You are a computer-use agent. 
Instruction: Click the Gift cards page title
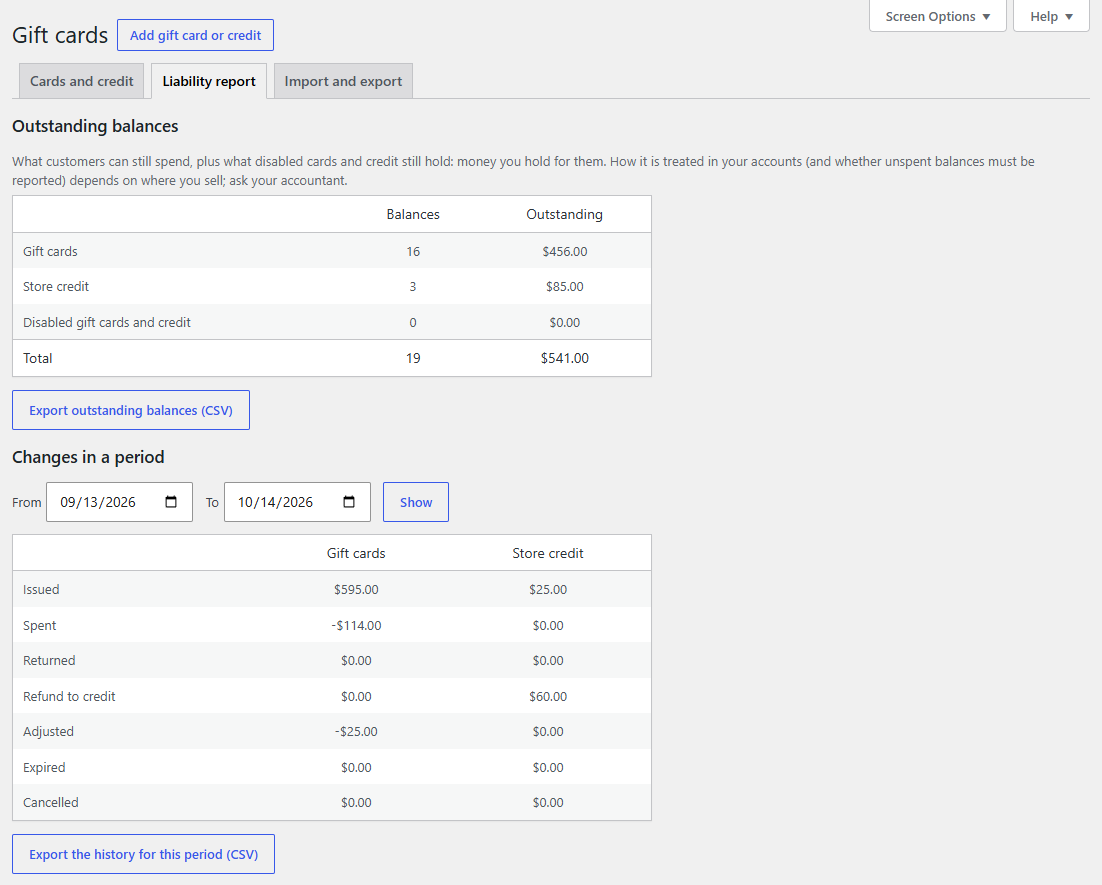point(60,35)
